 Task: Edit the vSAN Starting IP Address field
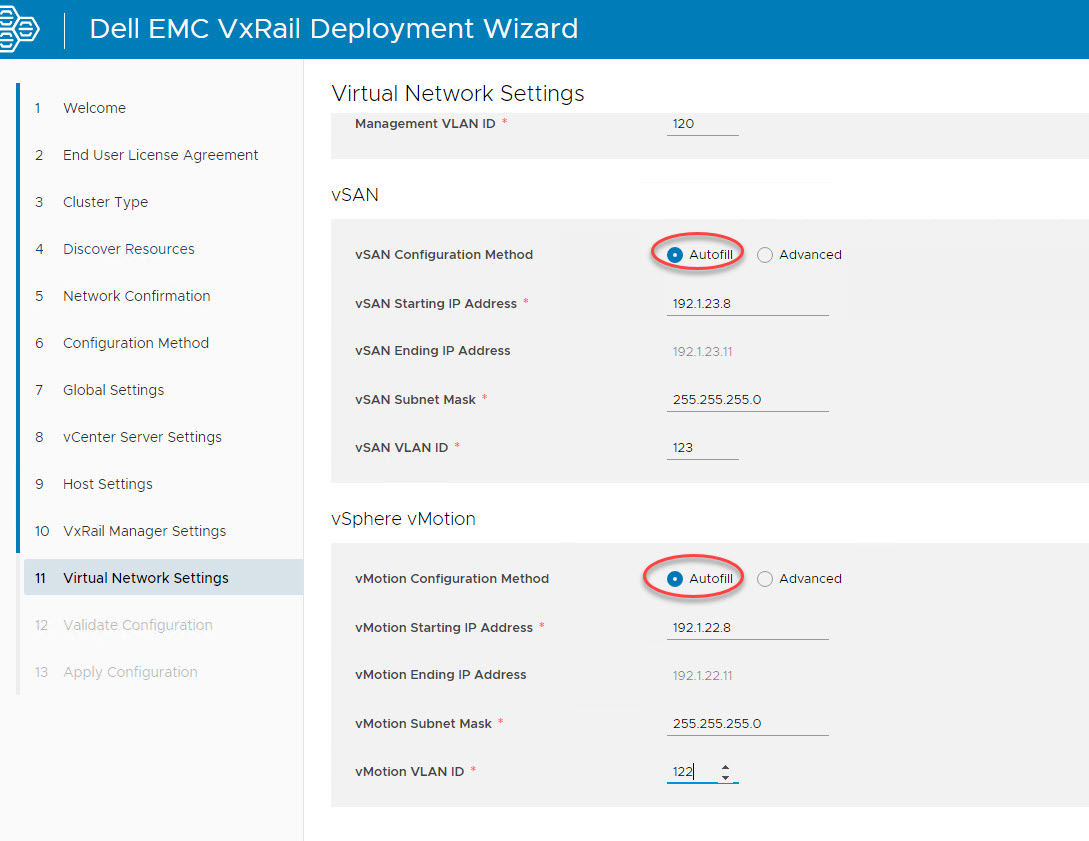pyautogui.click(x=747, y=304)
